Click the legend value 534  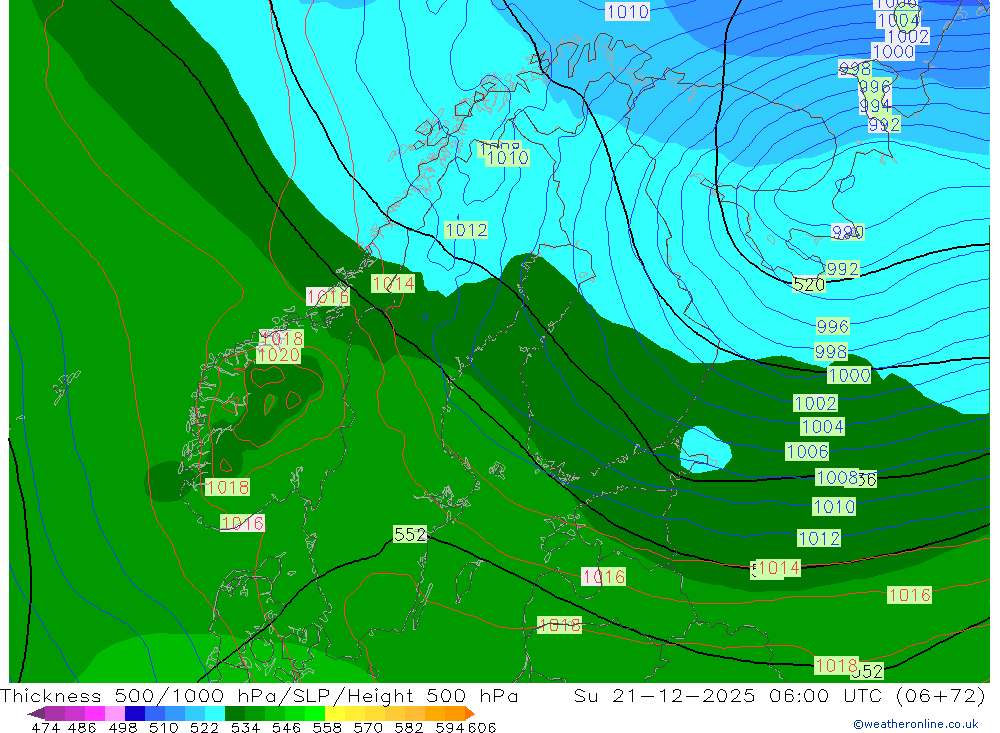pyautogui.click(x=246, y=727)
